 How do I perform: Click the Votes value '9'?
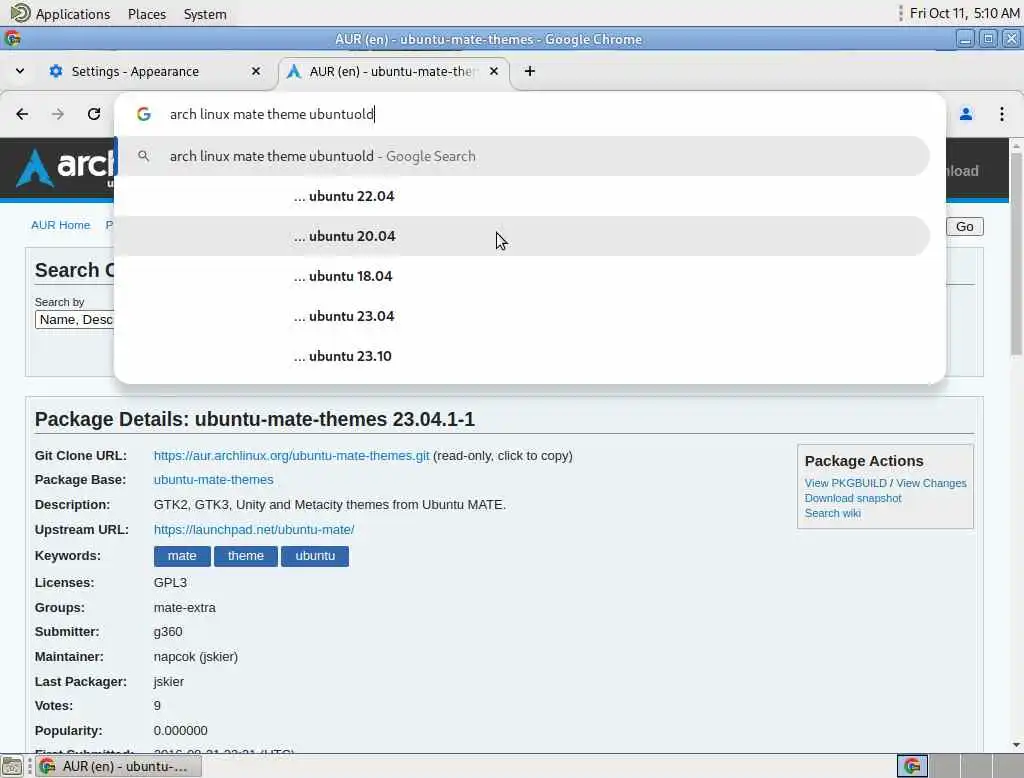157,705
